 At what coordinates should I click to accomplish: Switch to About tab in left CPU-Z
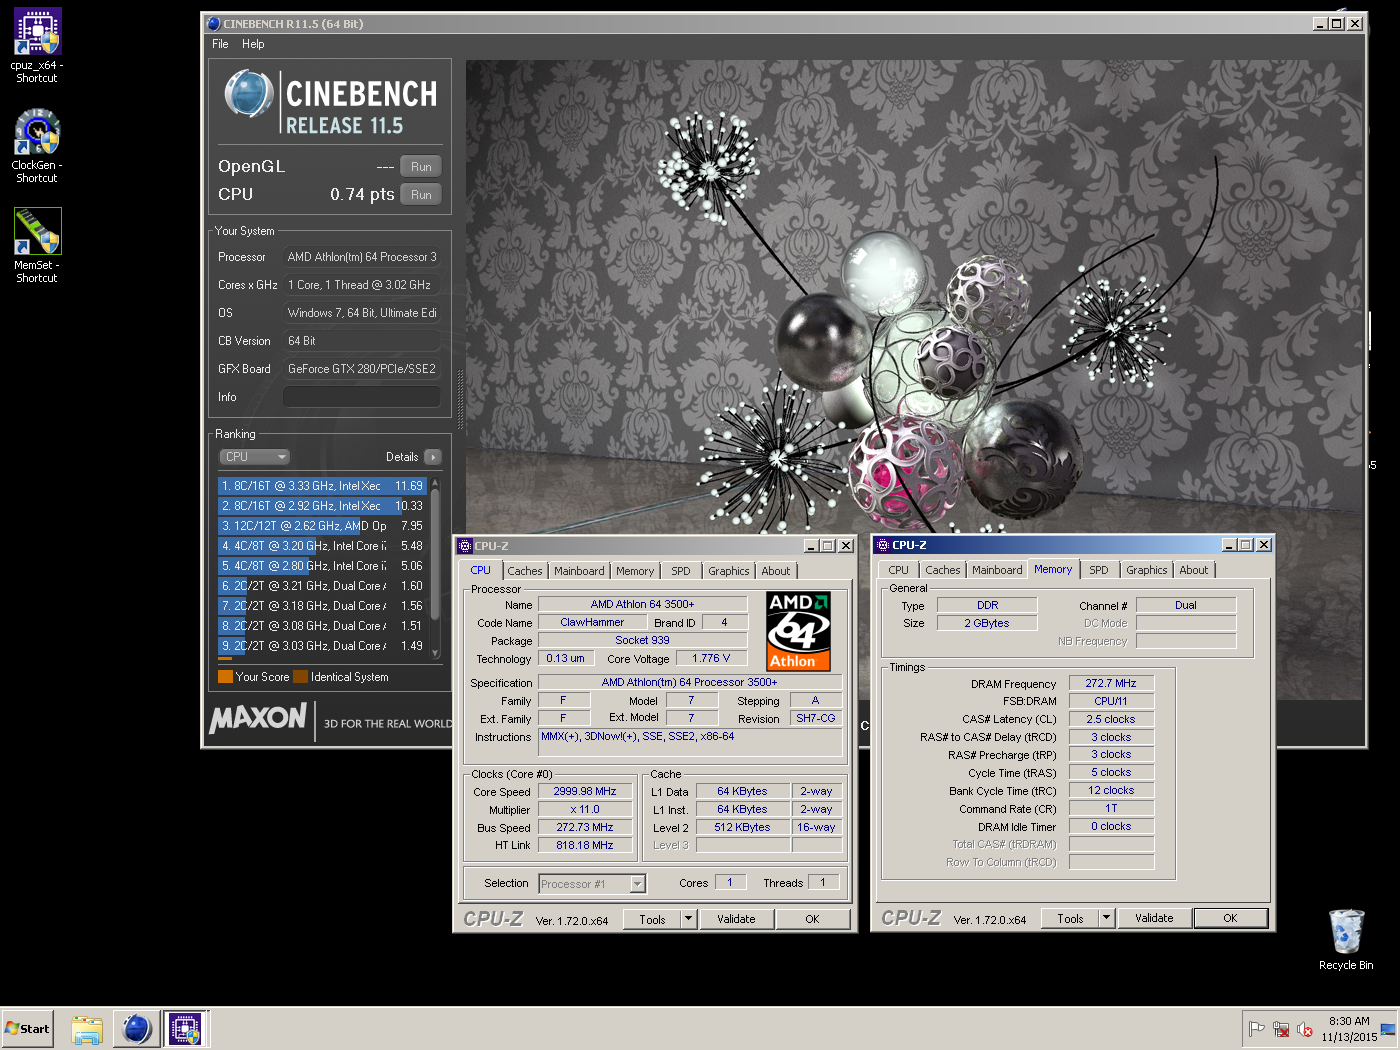pyautogui.click(x=776, y=571)
